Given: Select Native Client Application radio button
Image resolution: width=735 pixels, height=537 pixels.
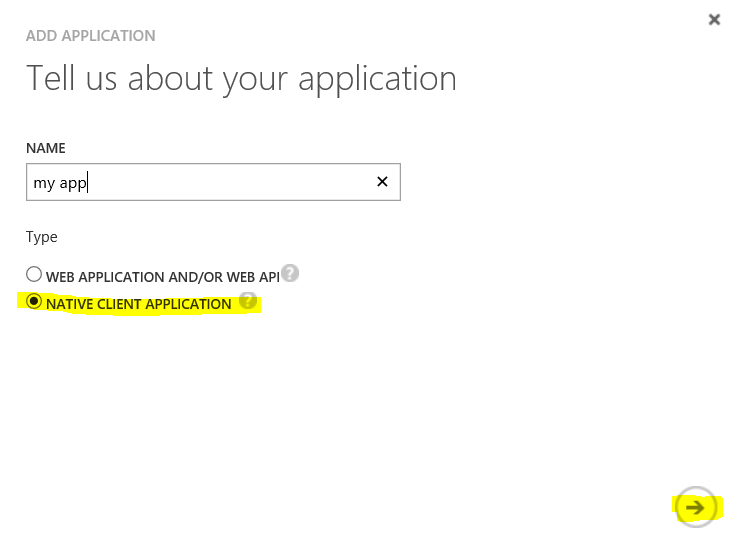Looking at the screenshot, I should [x=34, y=301].
